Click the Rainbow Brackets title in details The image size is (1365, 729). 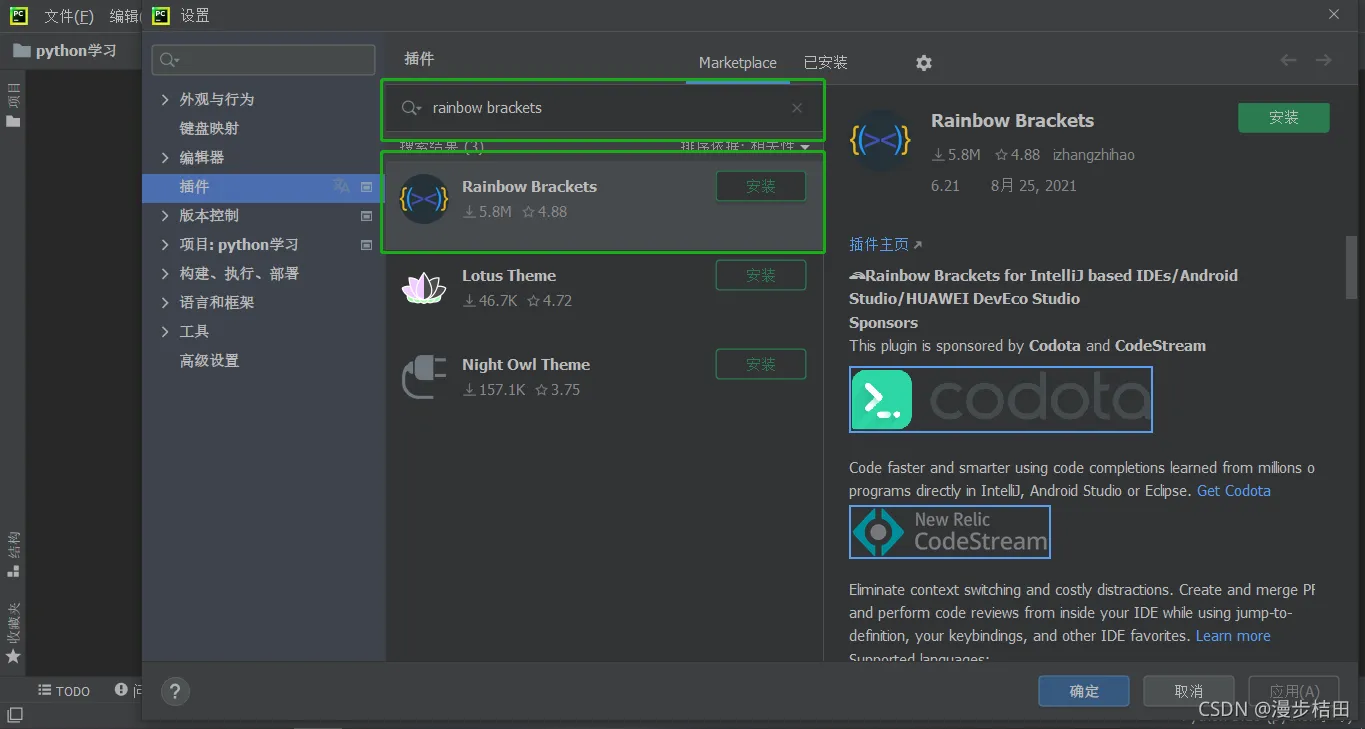(x=1012, y=121)
